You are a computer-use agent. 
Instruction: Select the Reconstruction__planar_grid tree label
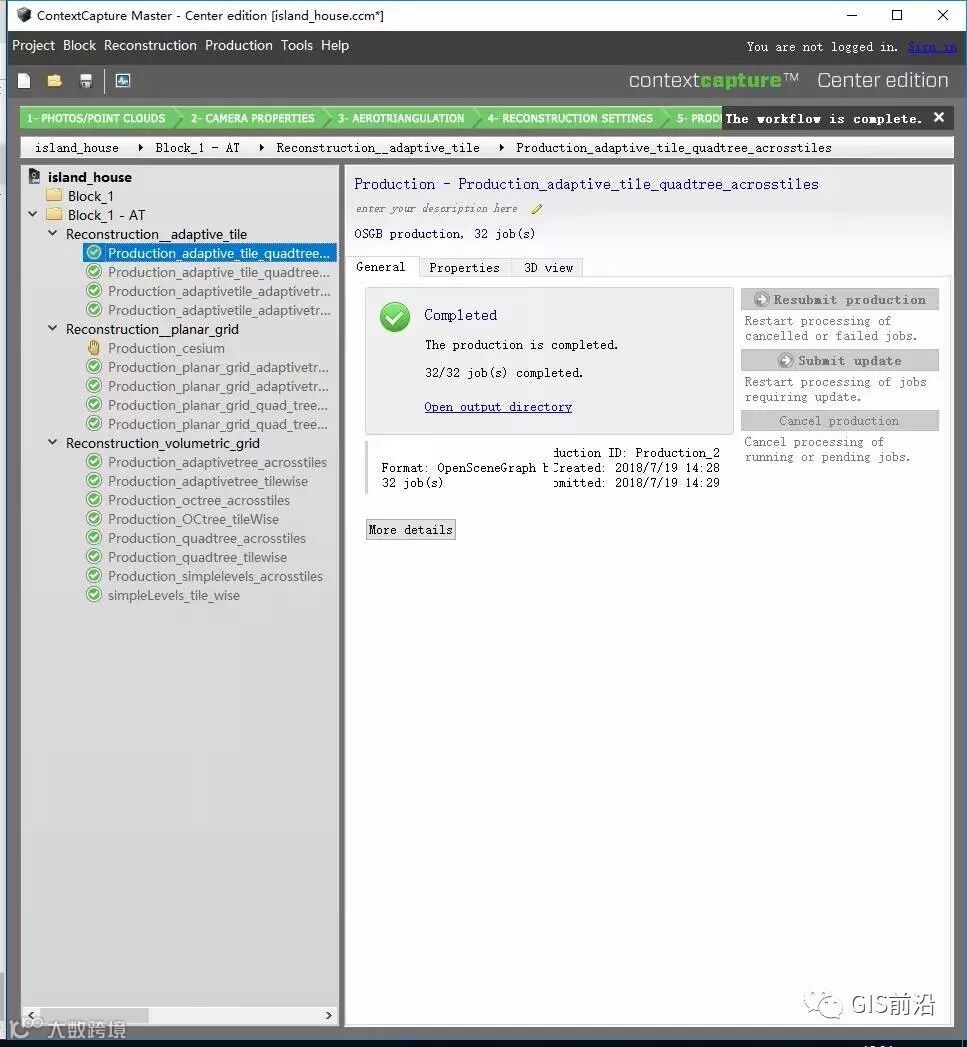[x=152, y=329]
